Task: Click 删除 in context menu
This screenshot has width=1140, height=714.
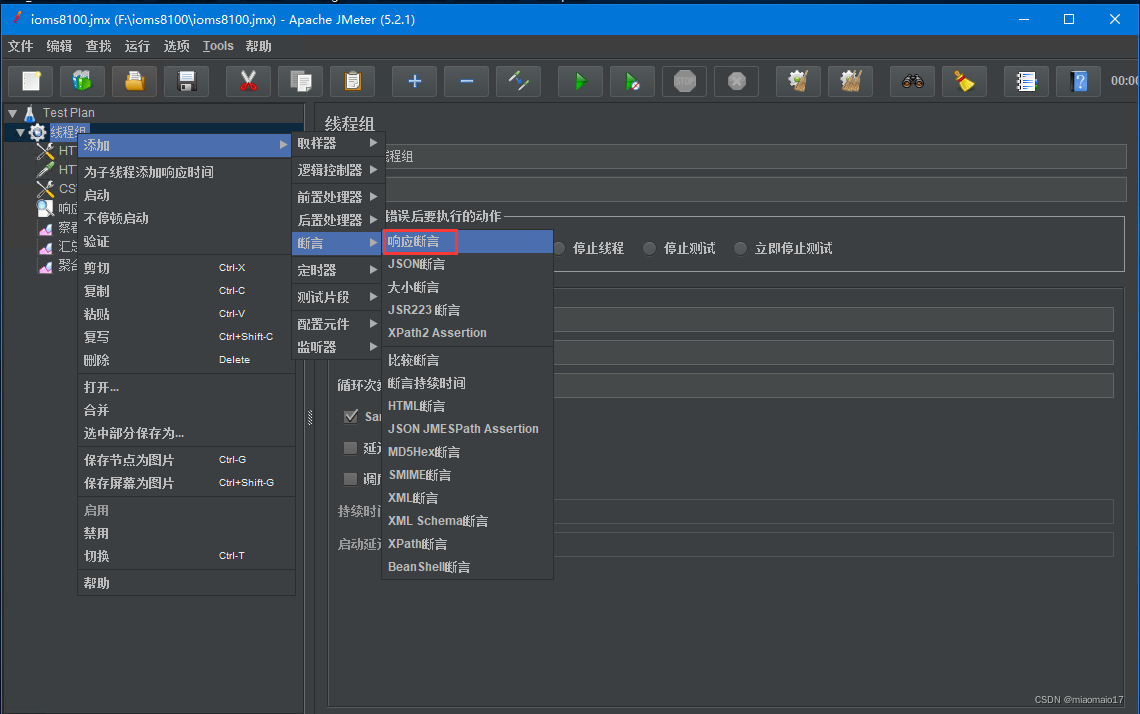Action: [x=185, y=360]
